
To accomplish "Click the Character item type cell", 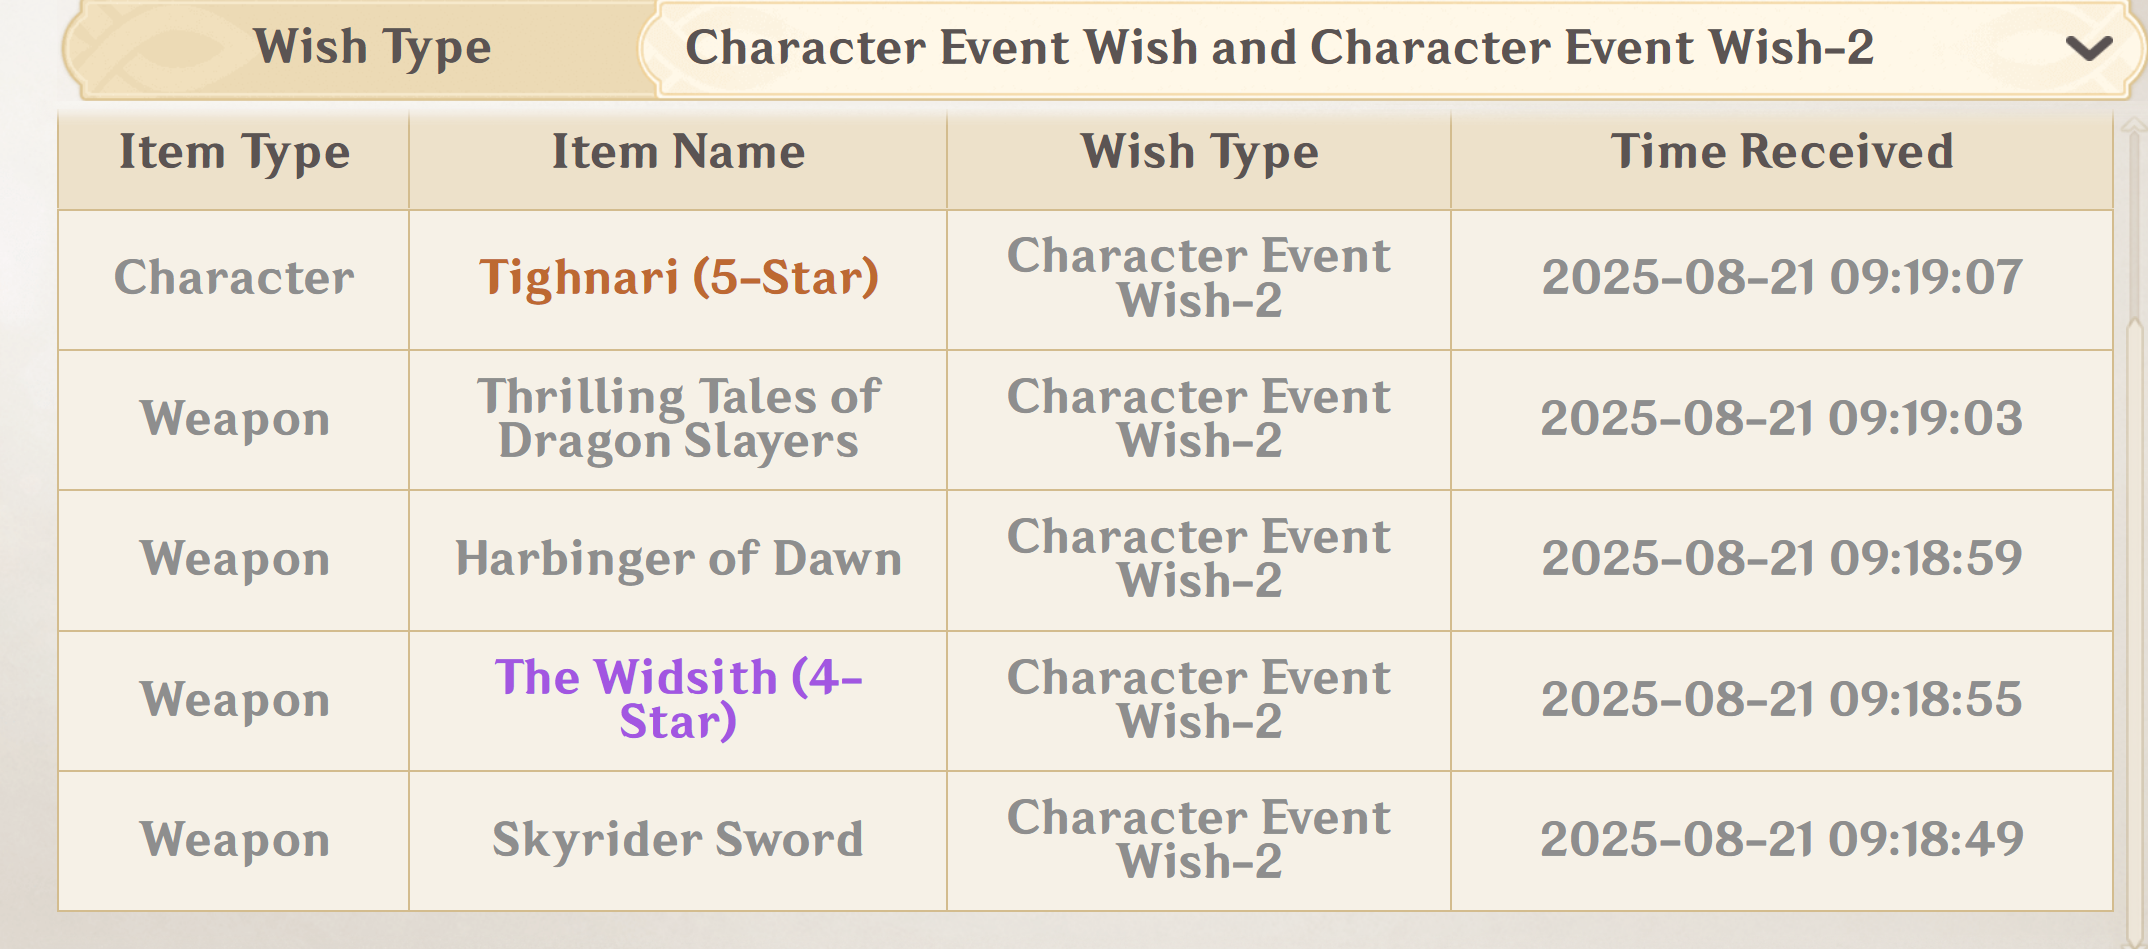I will click(234, 278).
